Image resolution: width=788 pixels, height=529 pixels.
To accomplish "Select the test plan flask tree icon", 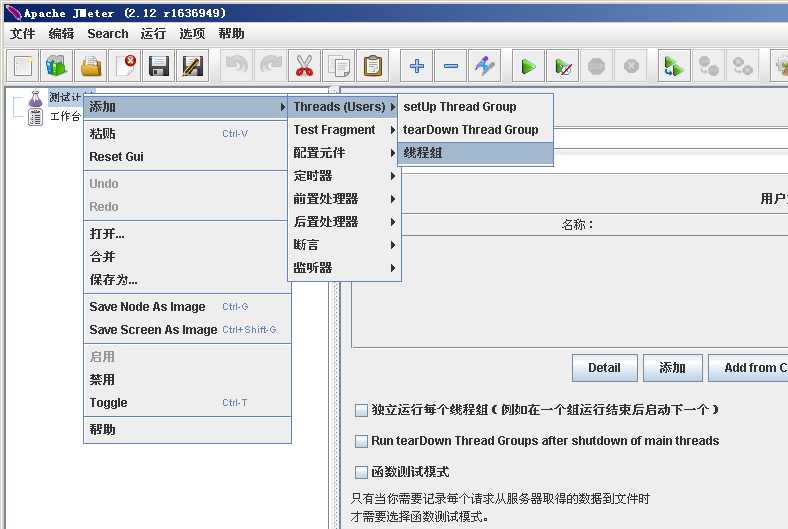I will pyautogui.click(x=35, y=98).
